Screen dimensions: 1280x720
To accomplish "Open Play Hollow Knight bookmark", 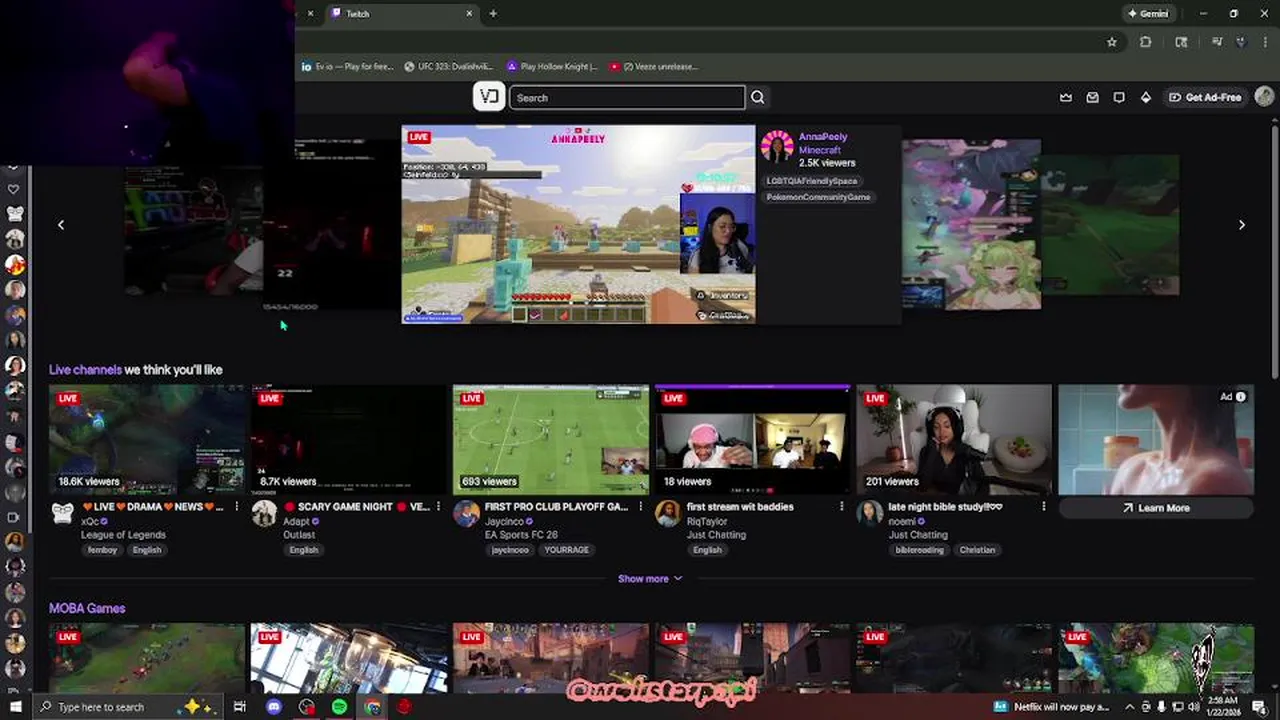I will pyautogui.click(x=552, y=67).
